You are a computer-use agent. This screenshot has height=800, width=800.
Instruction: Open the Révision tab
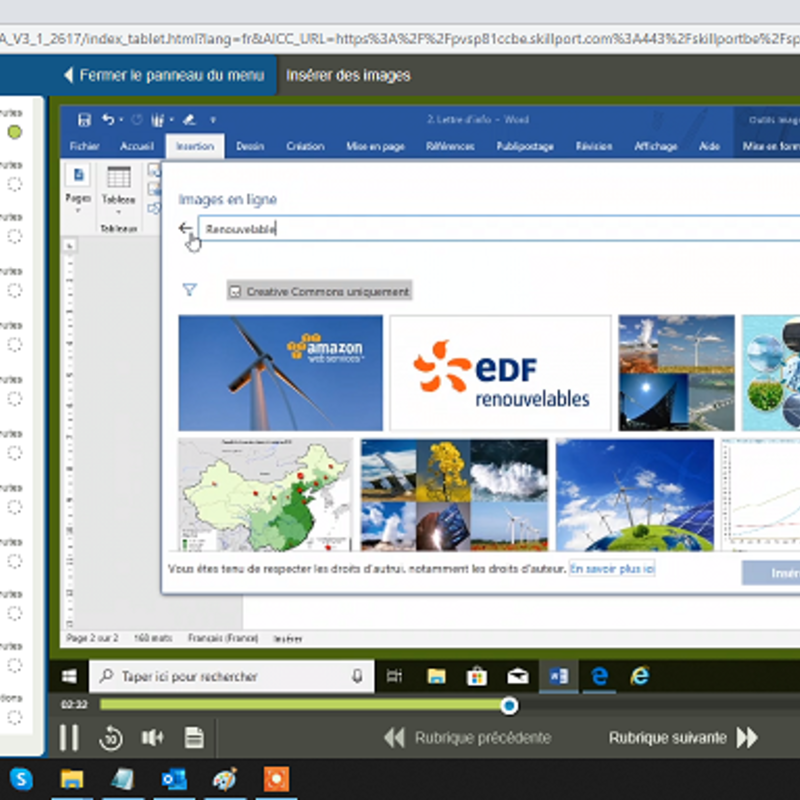point(594,146)
